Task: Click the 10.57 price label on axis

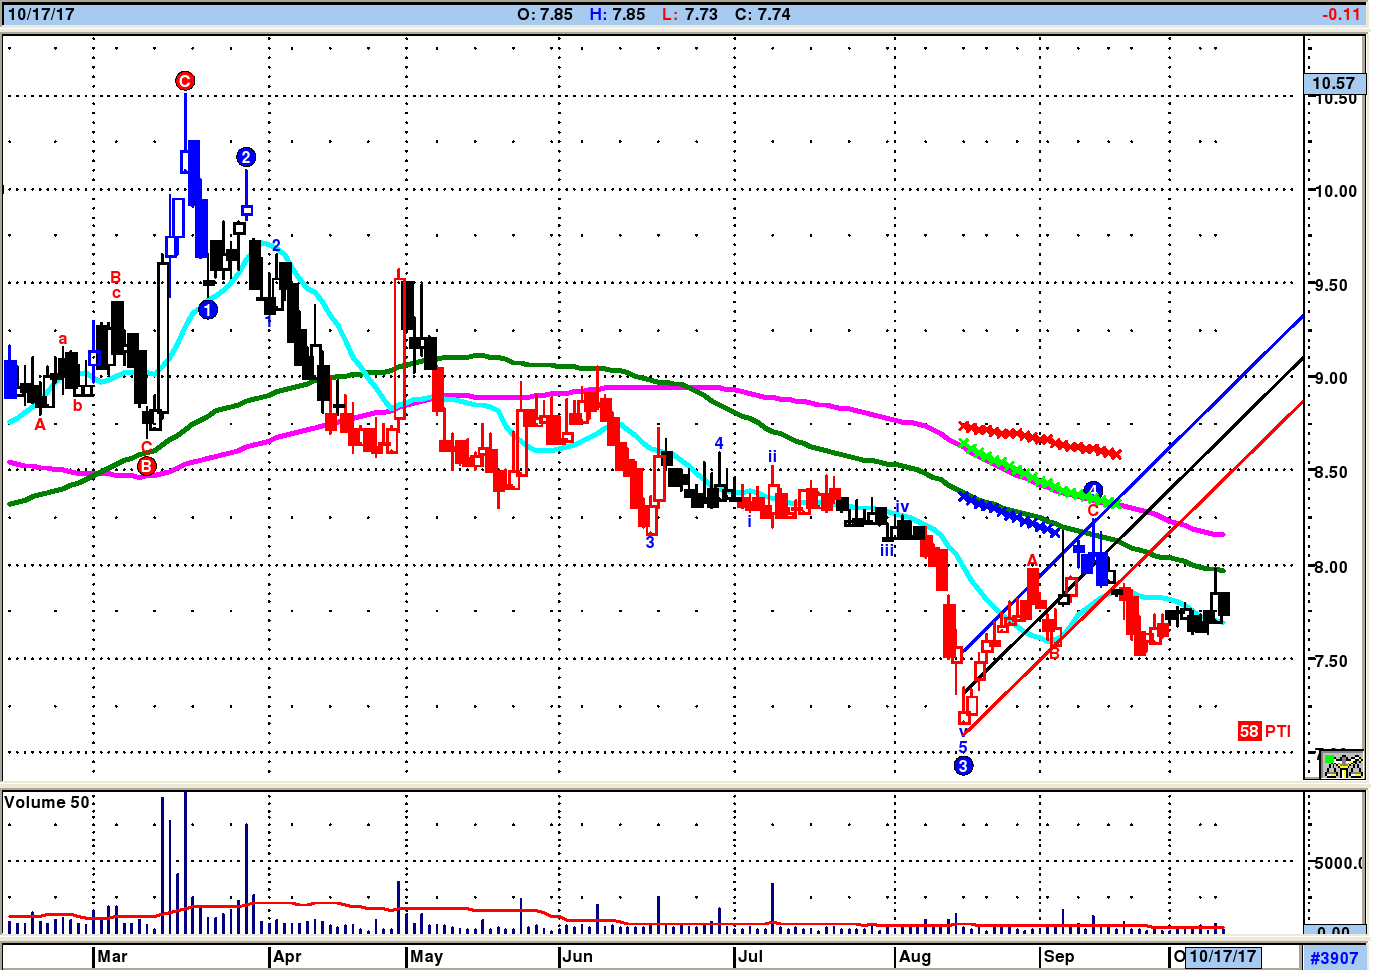Action: click(1333, 83)
